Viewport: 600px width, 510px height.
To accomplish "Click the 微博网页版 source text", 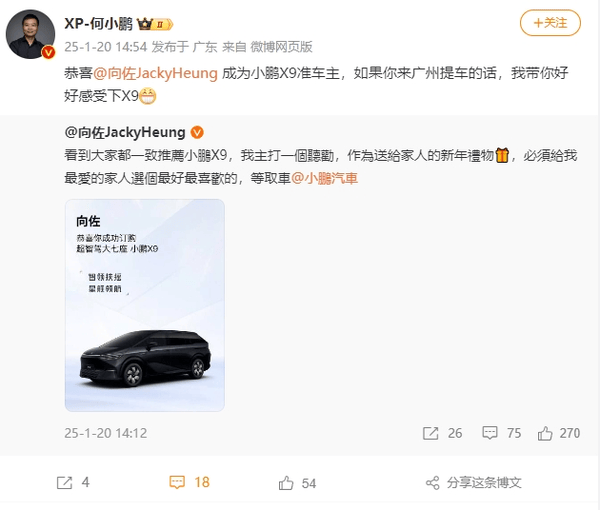I will pos(281,47).
